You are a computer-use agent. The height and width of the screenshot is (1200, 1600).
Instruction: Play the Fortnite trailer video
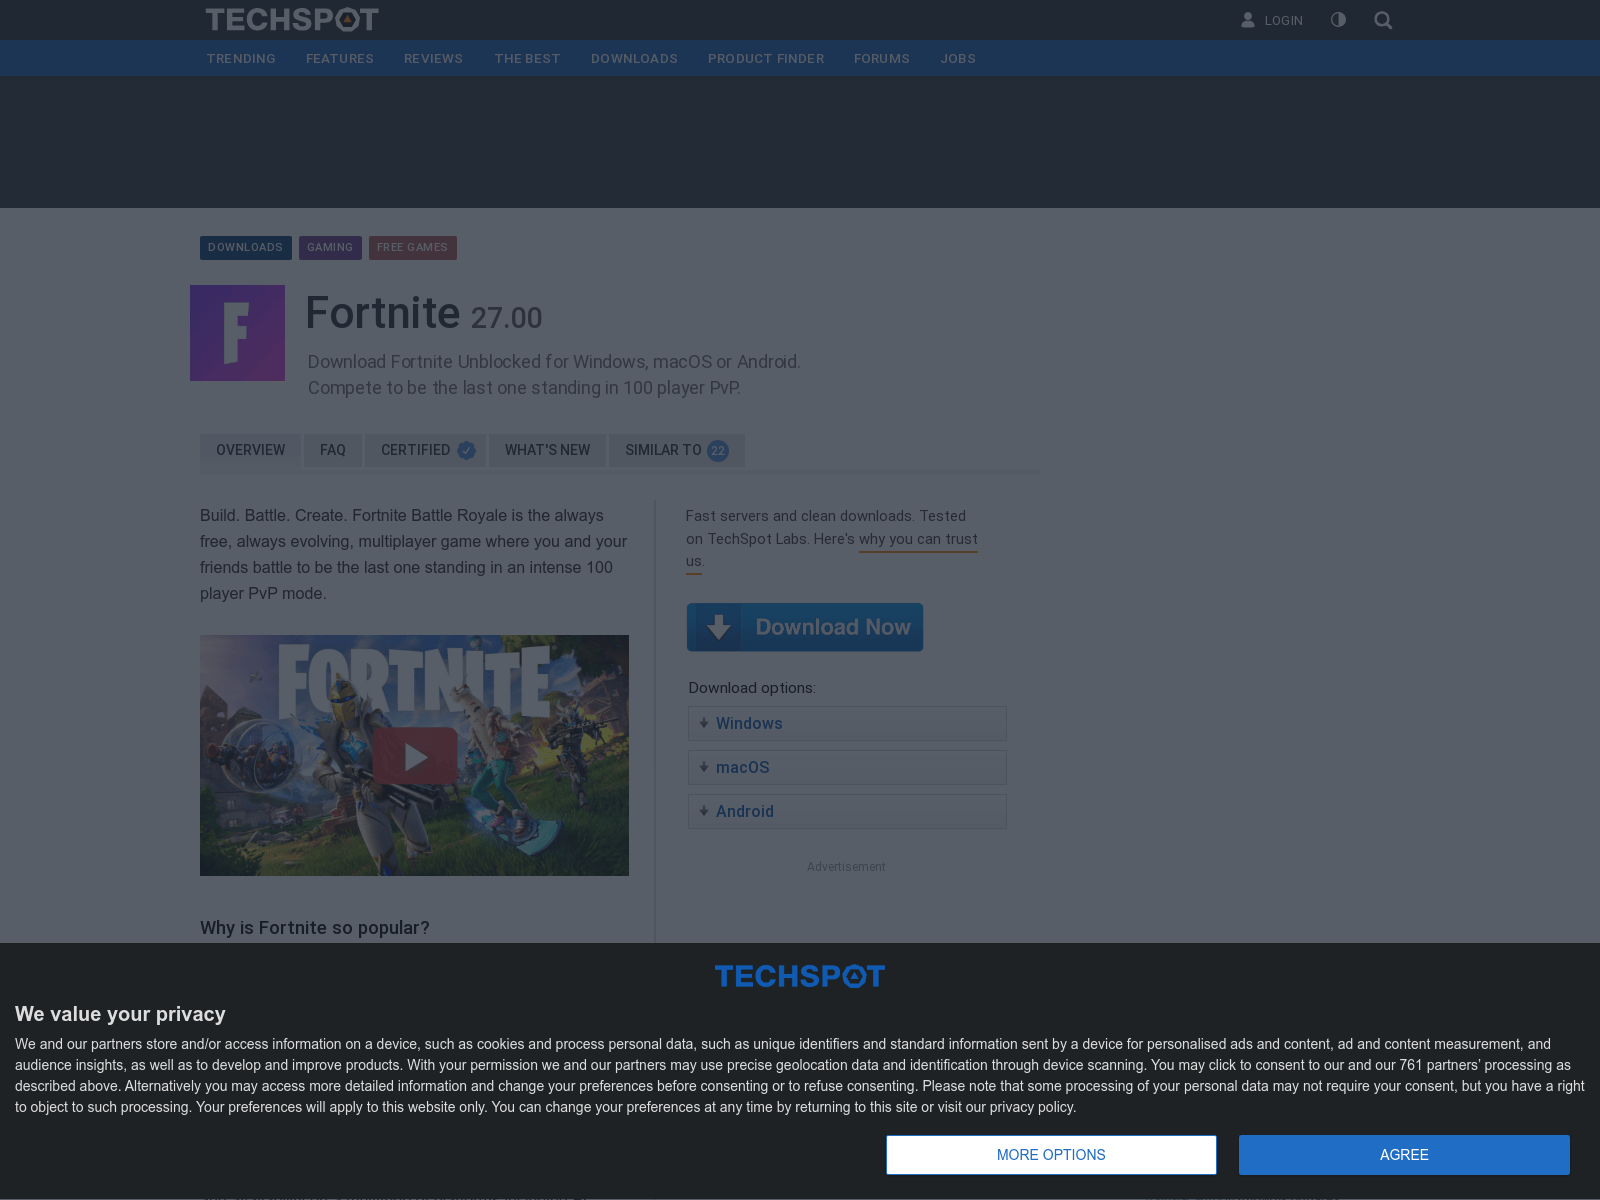[415, 756]
